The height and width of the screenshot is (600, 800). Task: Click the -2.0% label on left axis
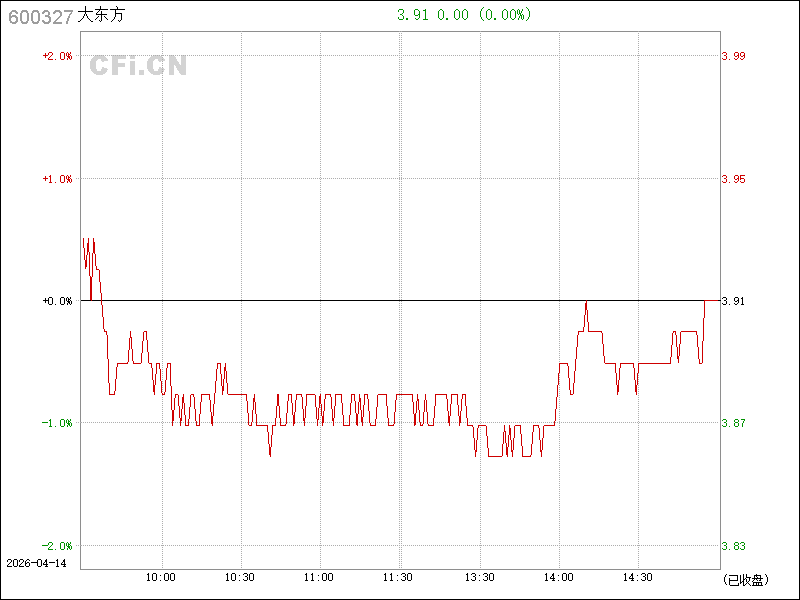57,546
